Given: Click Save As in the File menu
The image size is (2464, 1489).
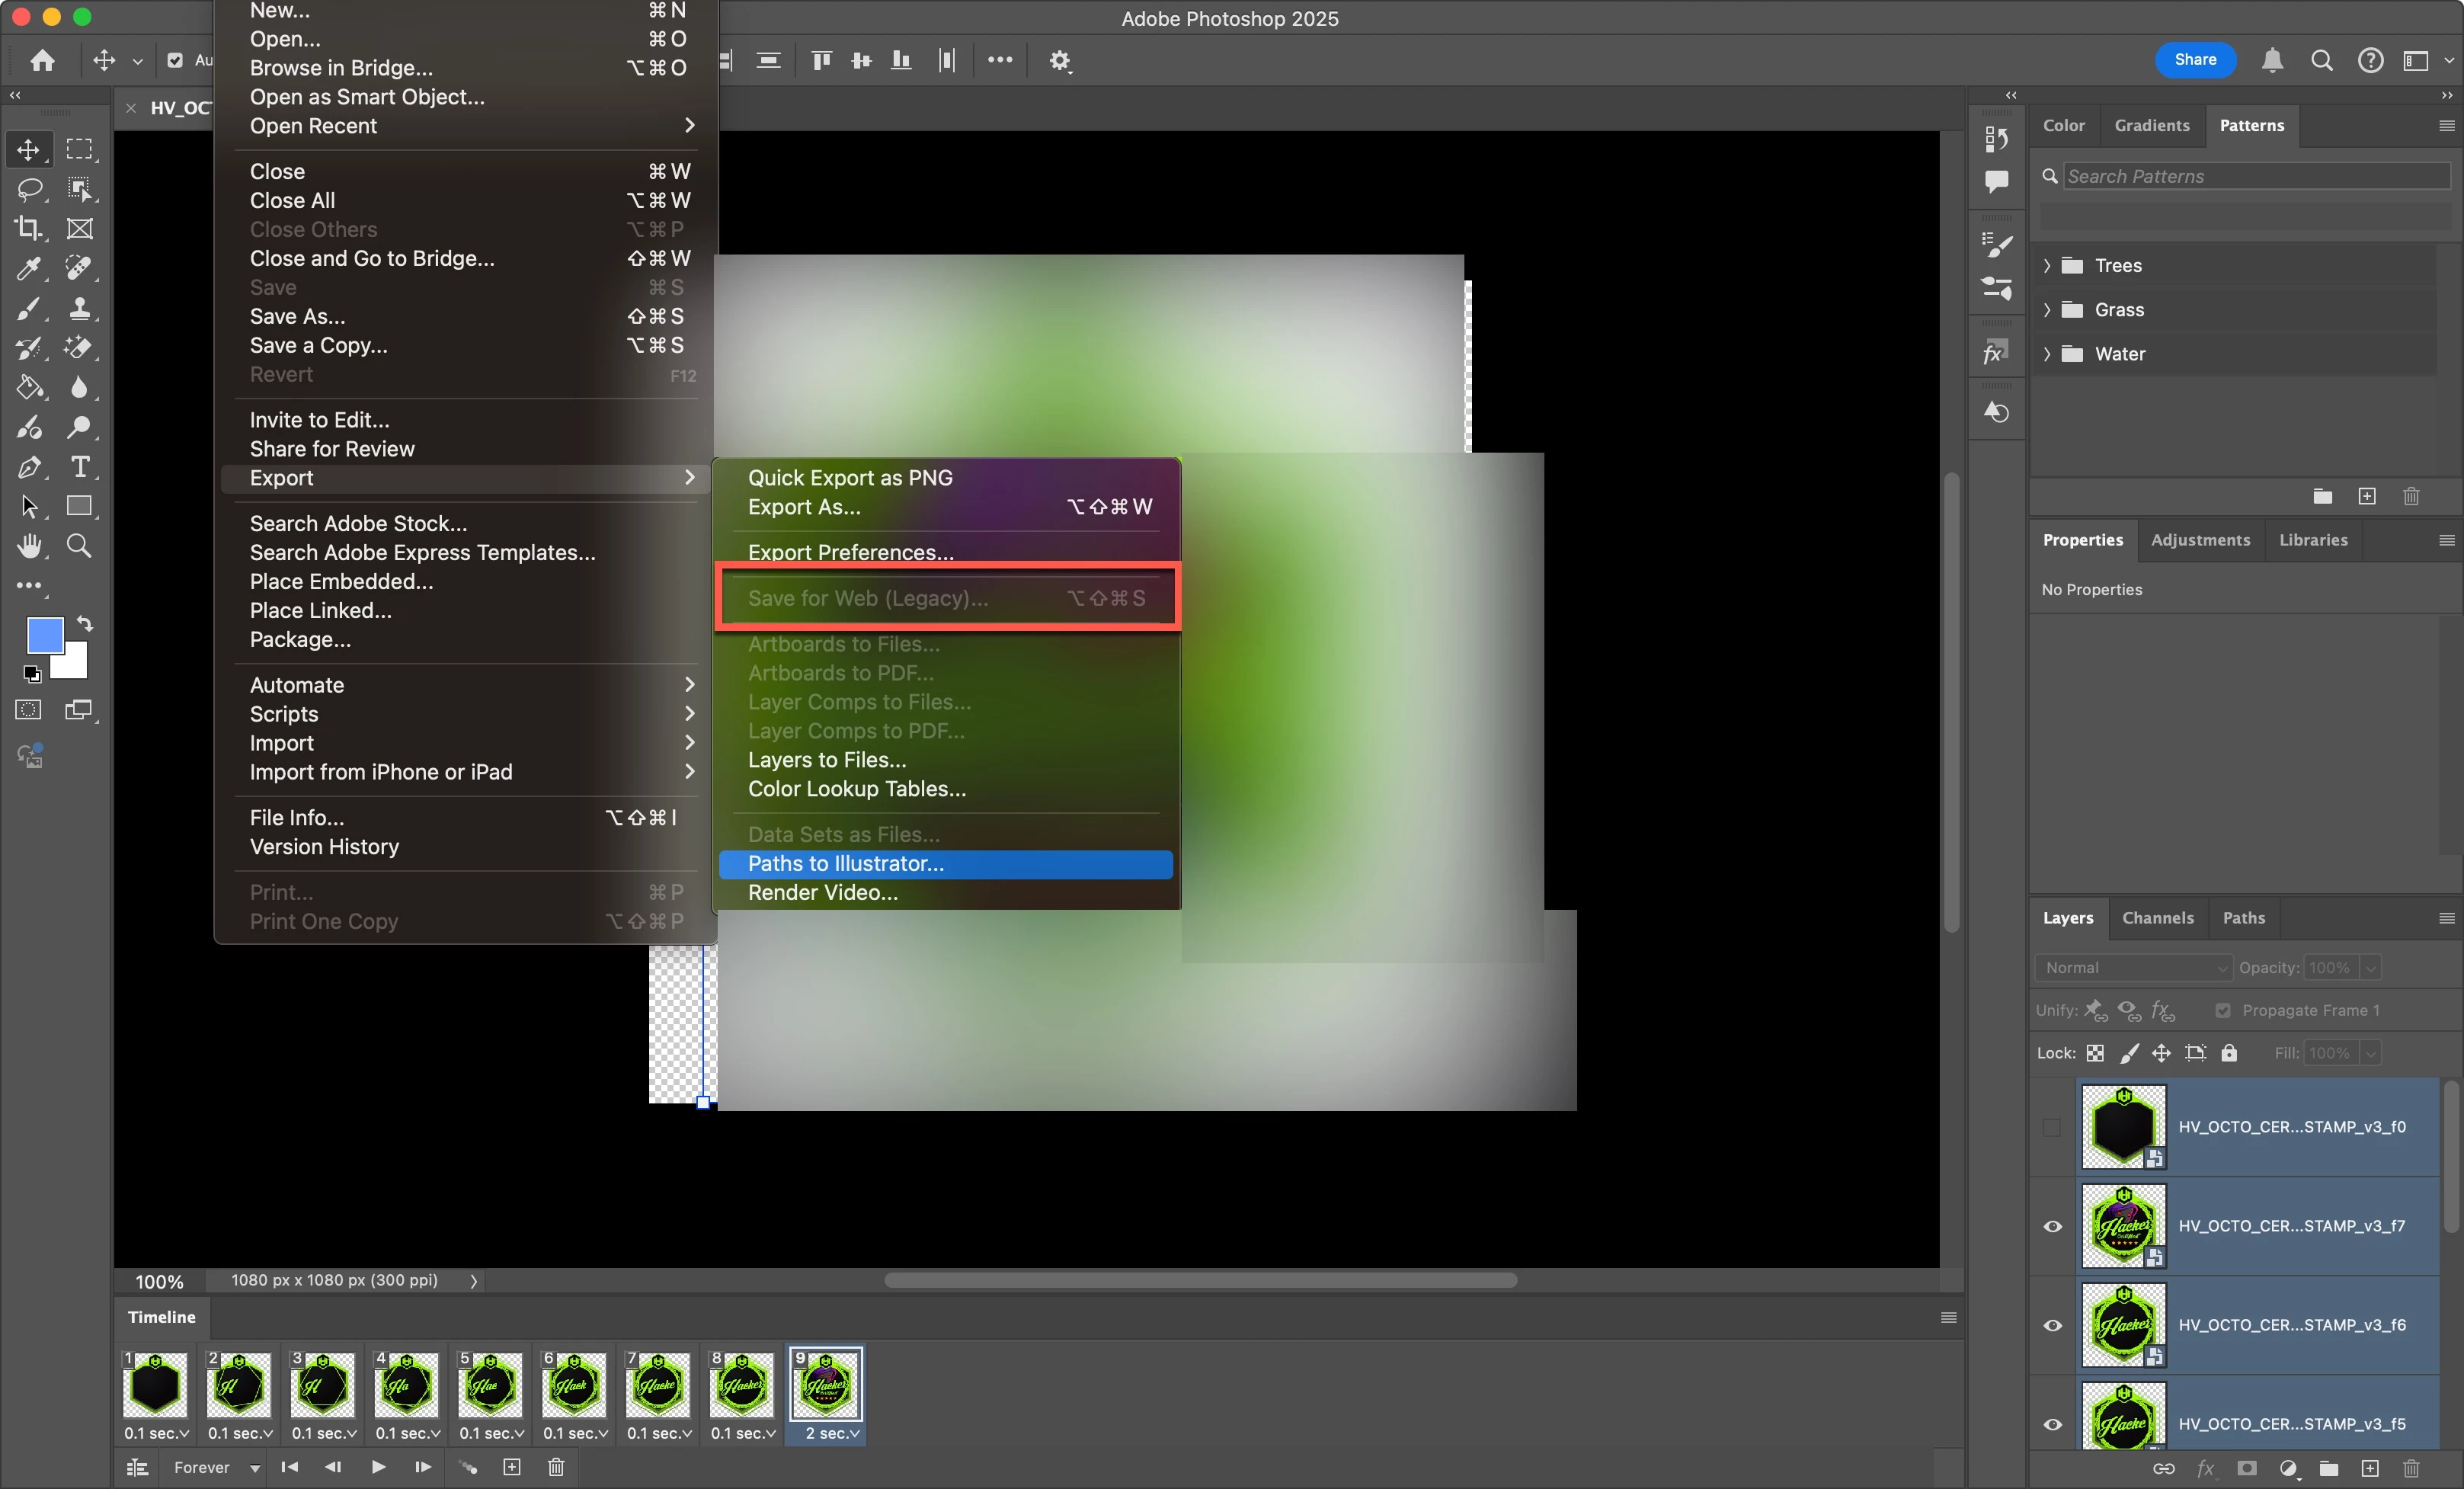Looking at the screenshot, I should (297, 316).
